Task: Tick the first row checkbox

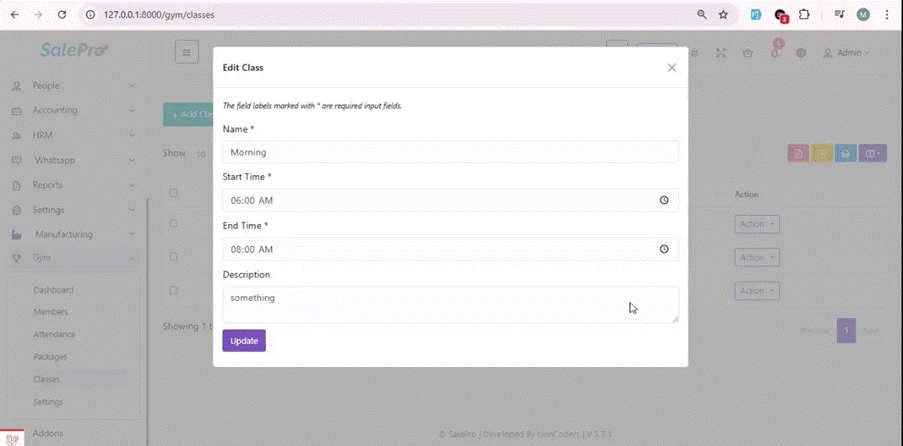Action: (173, 224)
